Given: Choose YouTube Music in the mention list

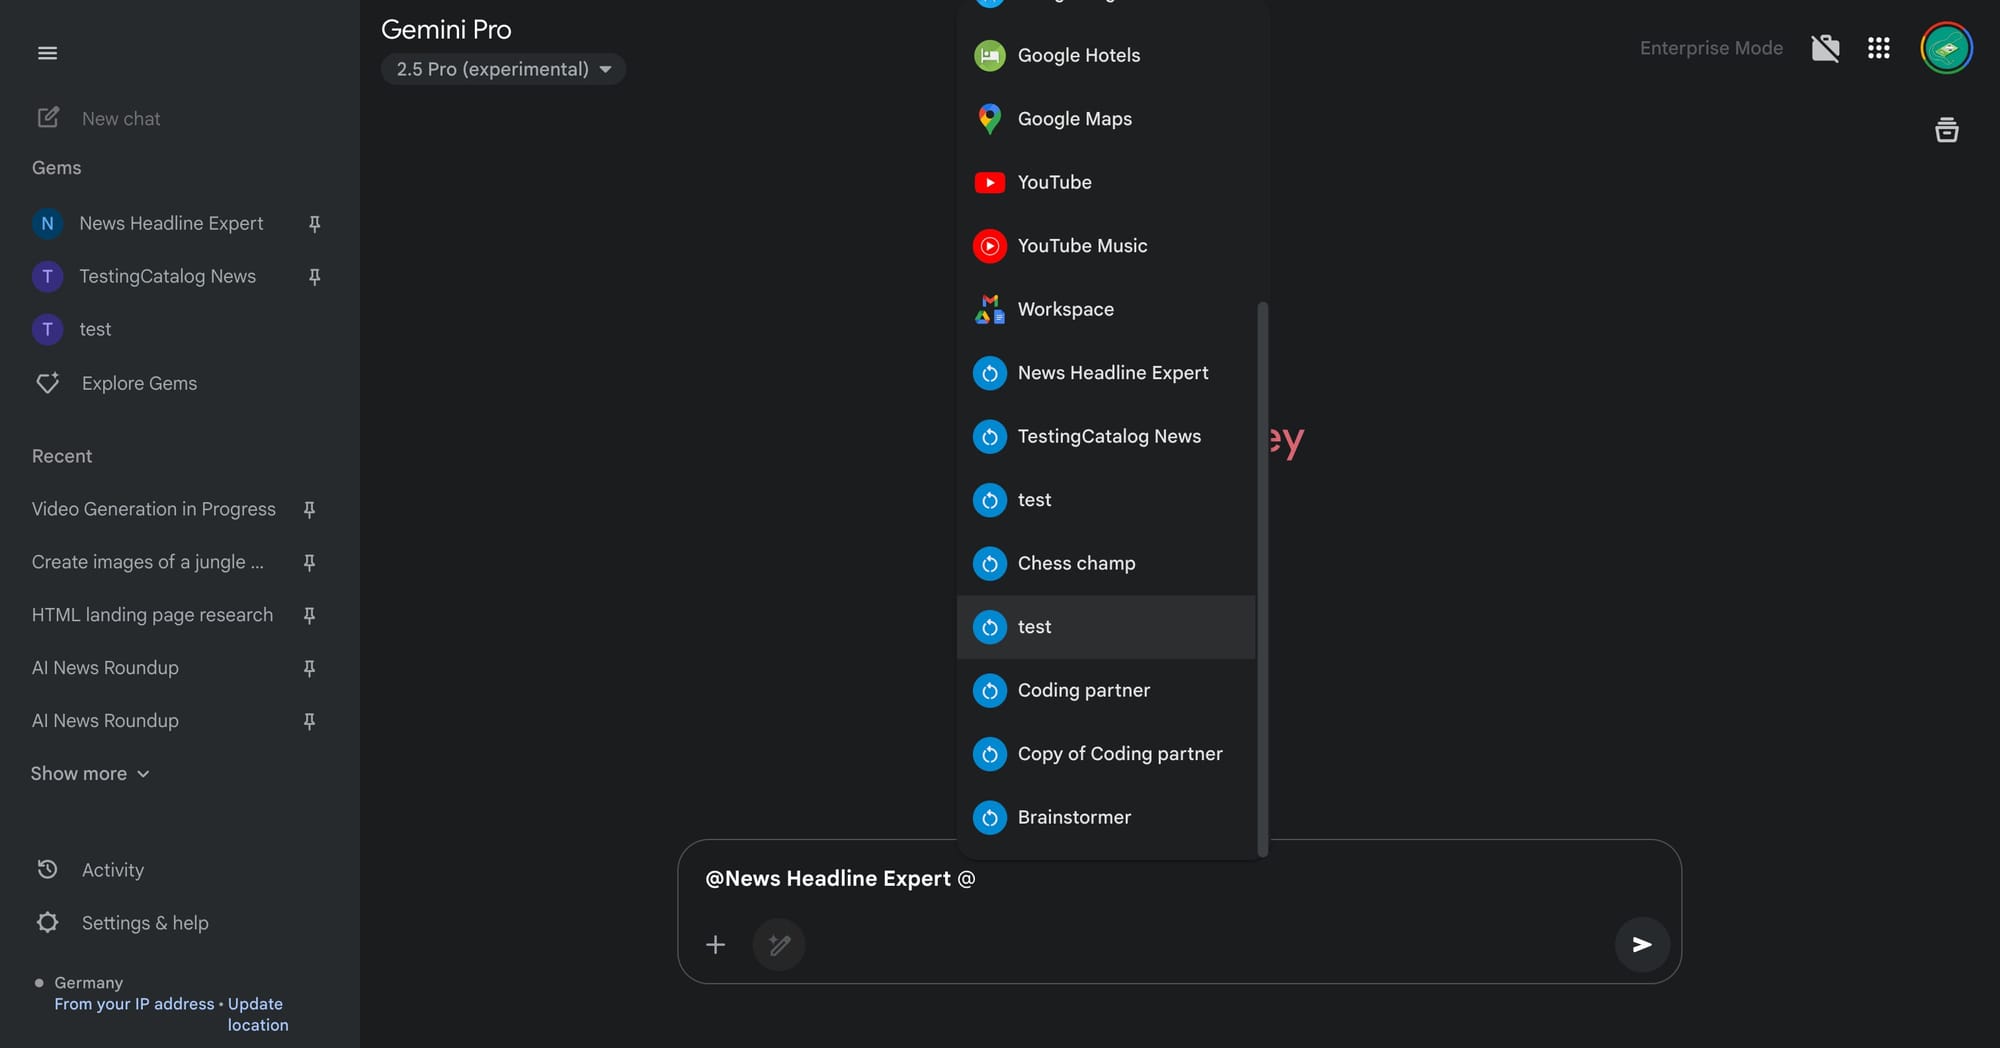Looking at the screenshot, I should coord(1106,246).
